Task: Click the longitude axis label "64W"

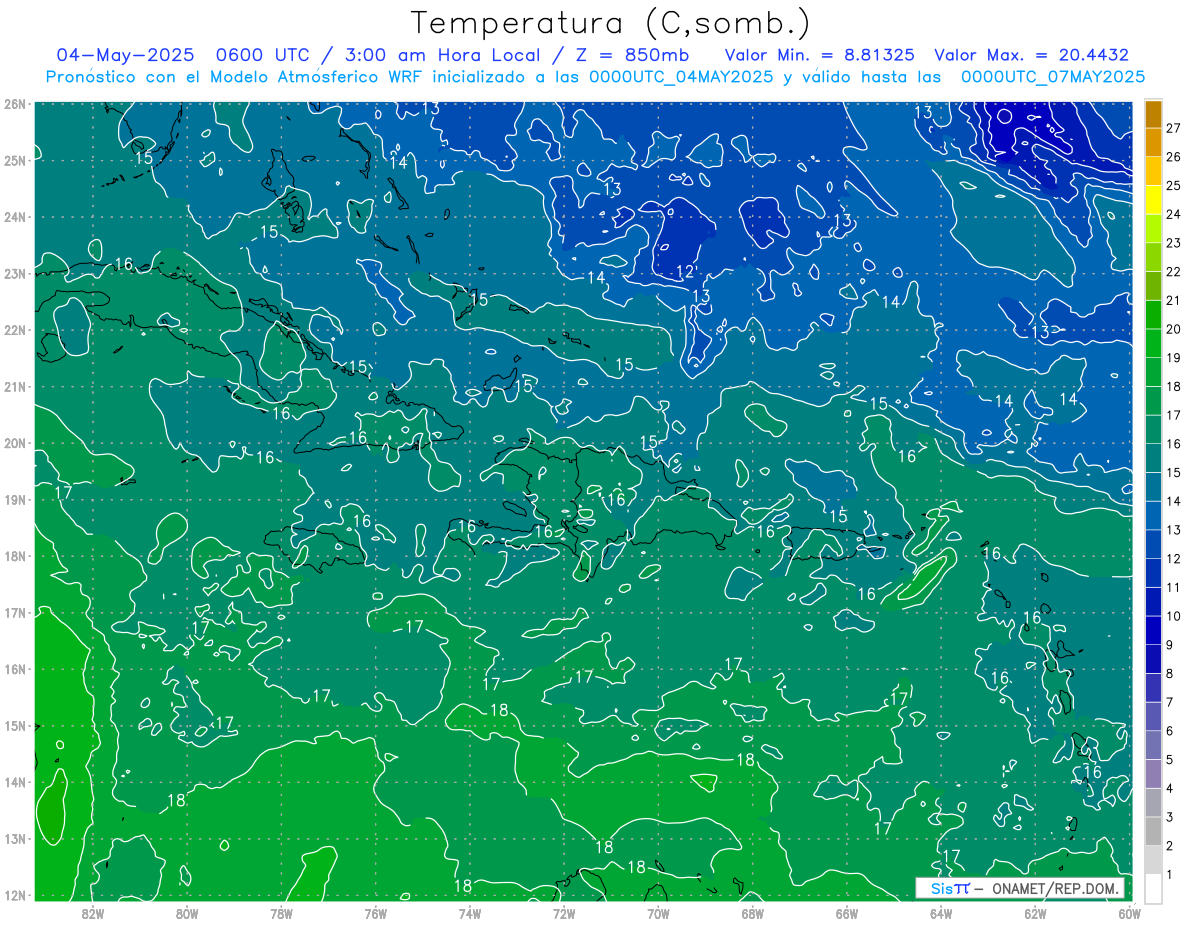Action: 940,912
